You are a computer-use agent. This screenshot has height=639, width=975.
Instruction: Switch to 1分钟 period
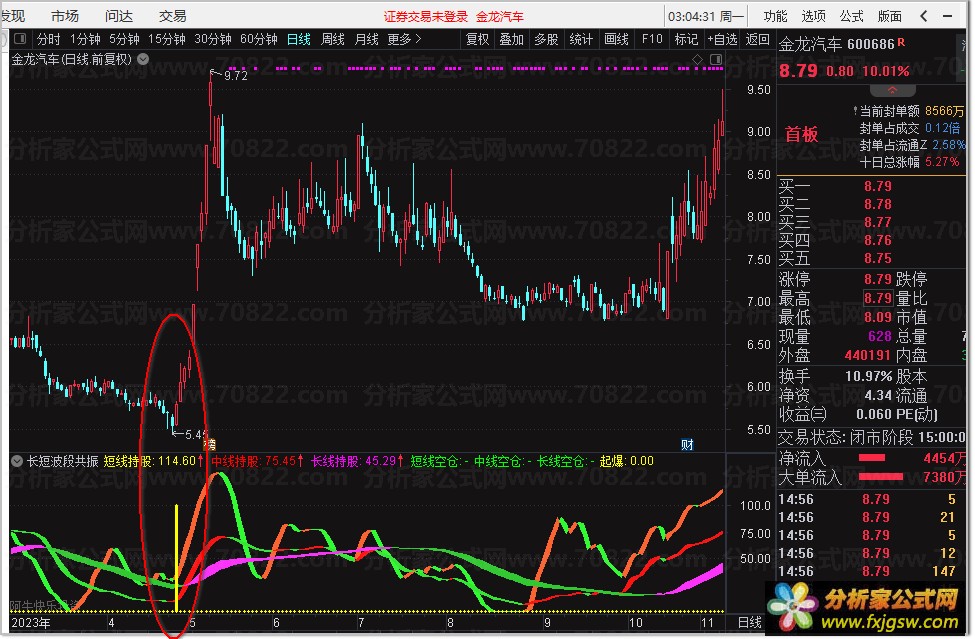click(85, 39)
